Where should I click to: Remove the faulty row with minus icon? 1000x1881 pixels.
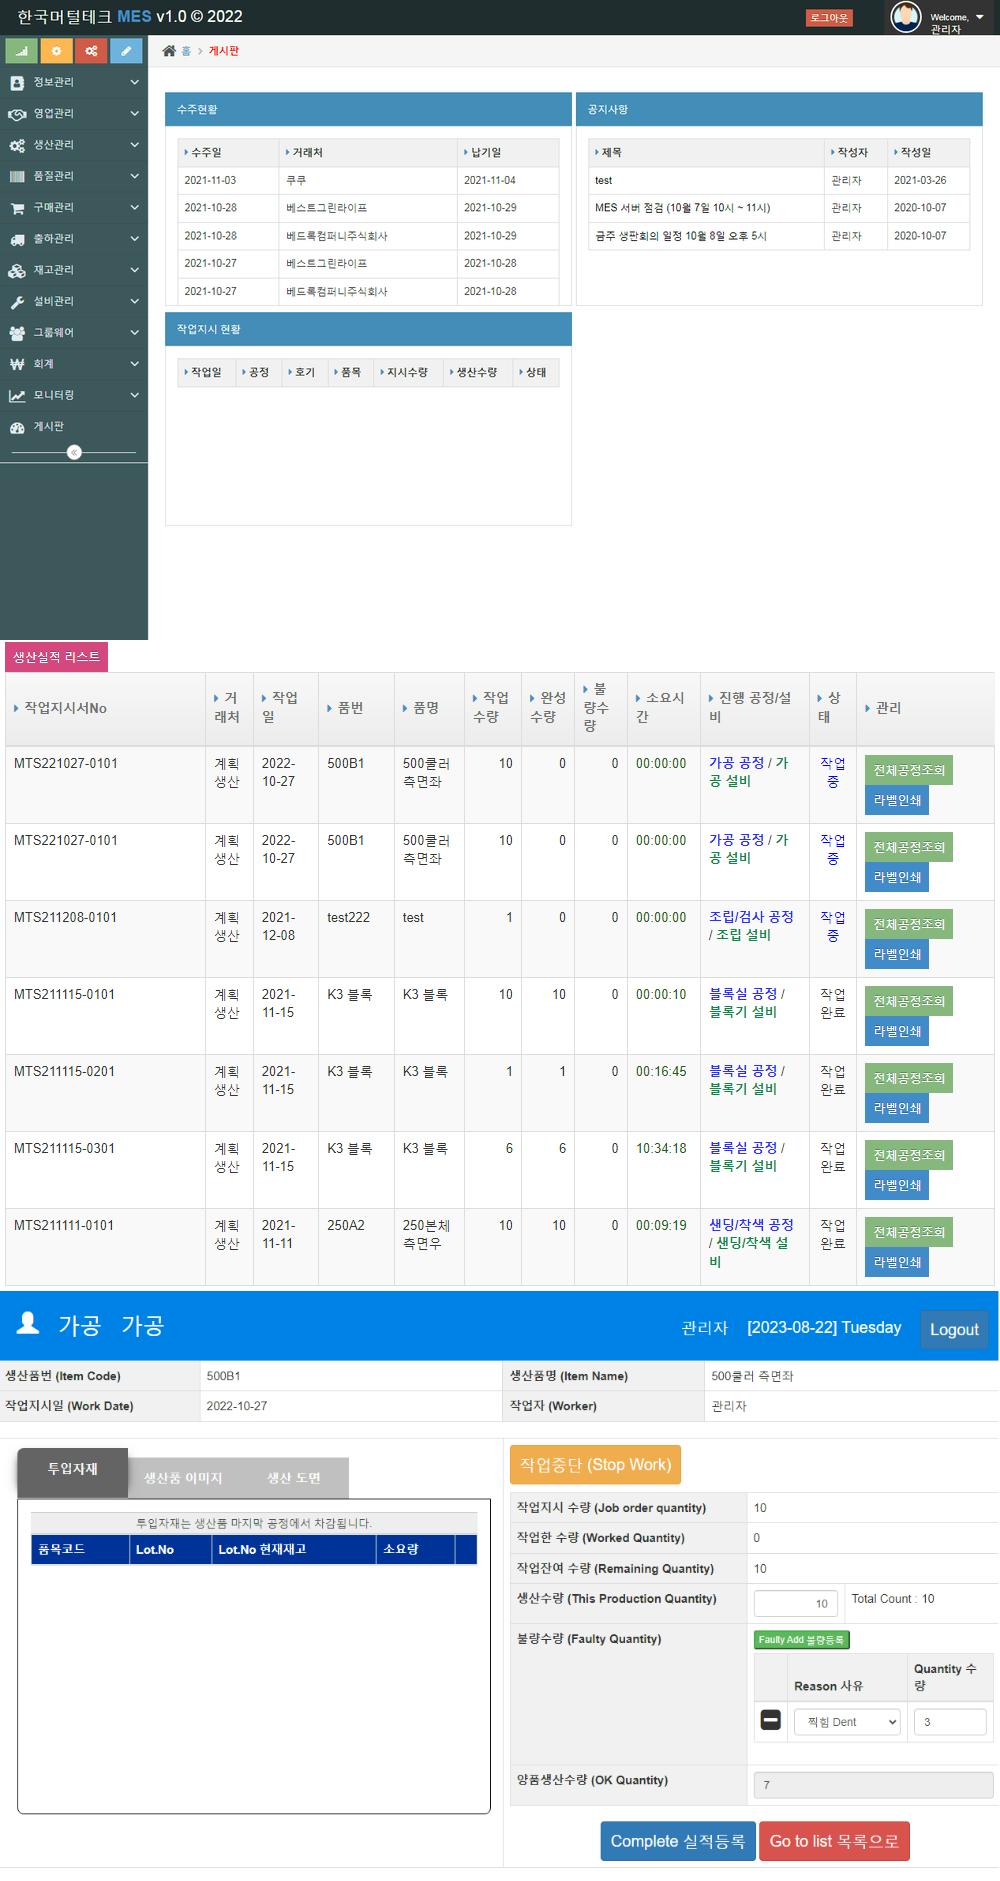point(770,1720)
